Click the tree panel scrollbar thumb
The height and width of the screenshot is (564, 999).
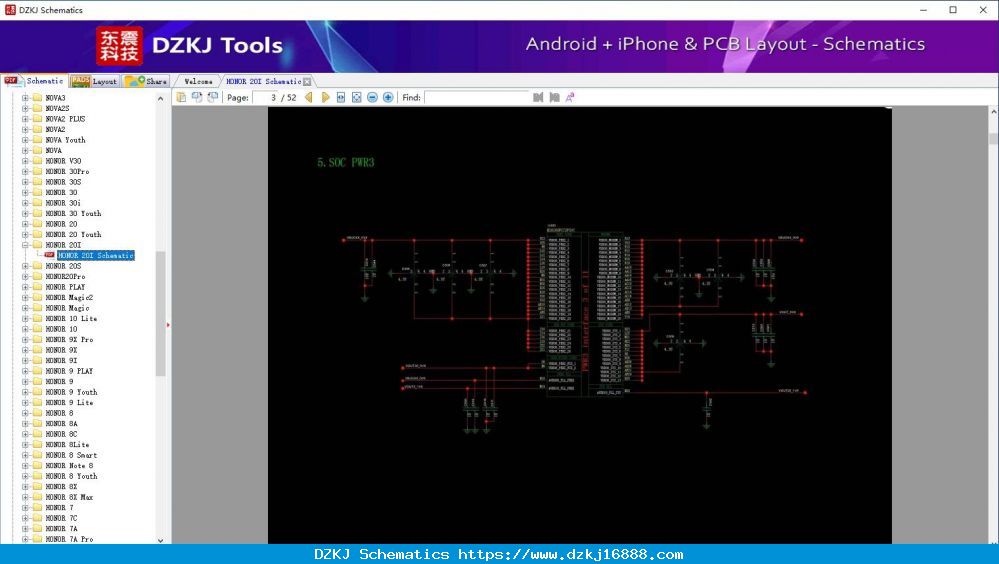(x=161, y=314)
